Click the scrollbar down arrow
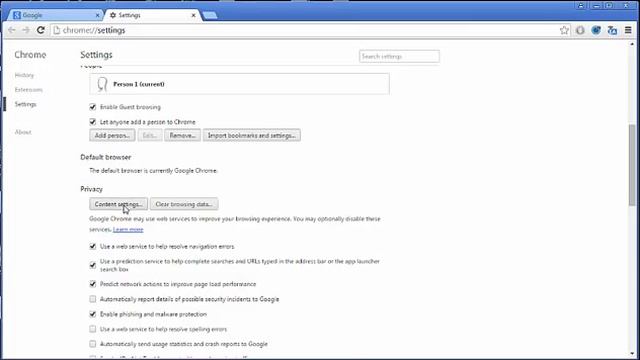Viewport: 640px width, 360px height. click(x=632, y=354)
